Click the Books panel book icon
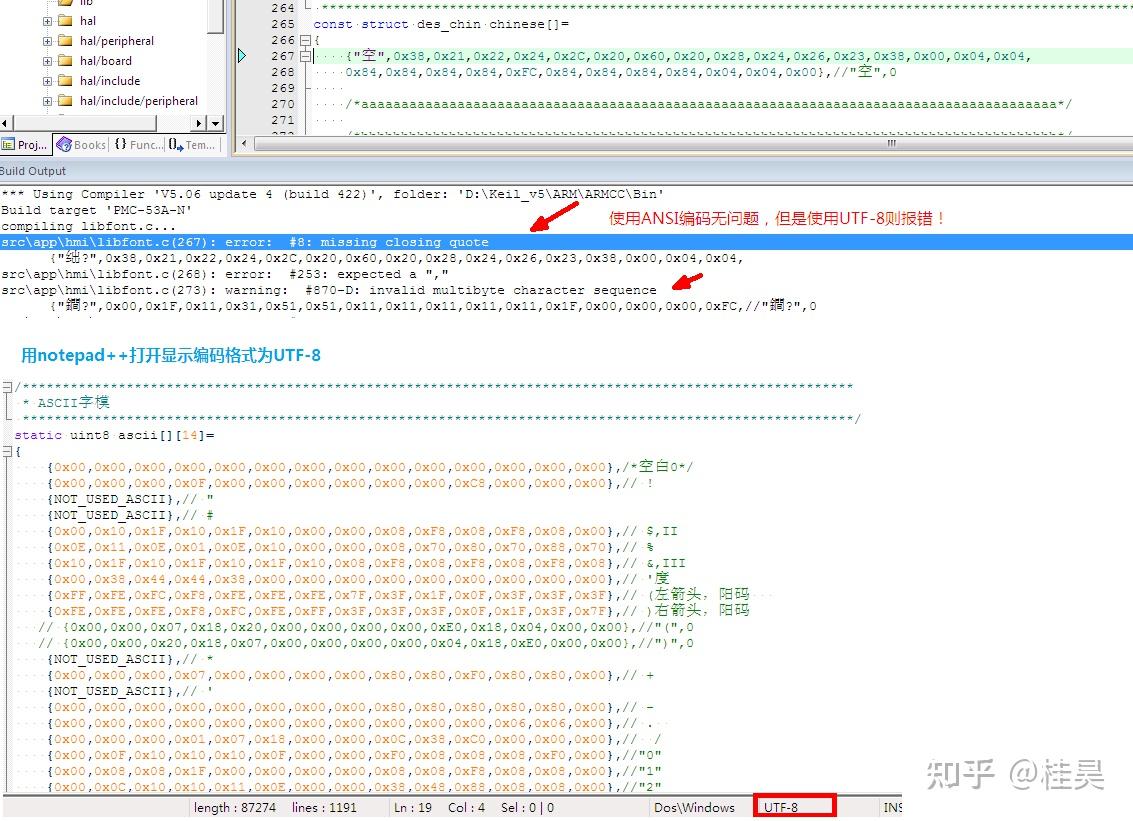Image resolution: width=1133 pixels, height=821 pixels. 66,144
